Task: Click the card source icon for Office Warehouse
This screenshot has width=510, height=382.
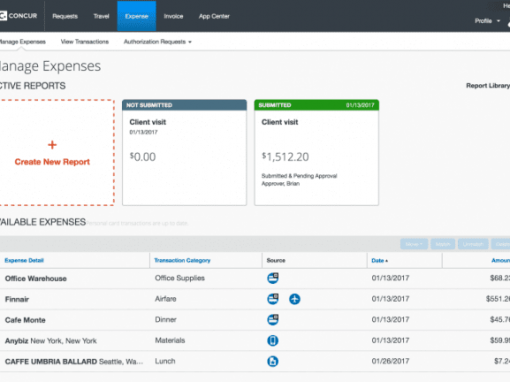Action: (273, 278)
